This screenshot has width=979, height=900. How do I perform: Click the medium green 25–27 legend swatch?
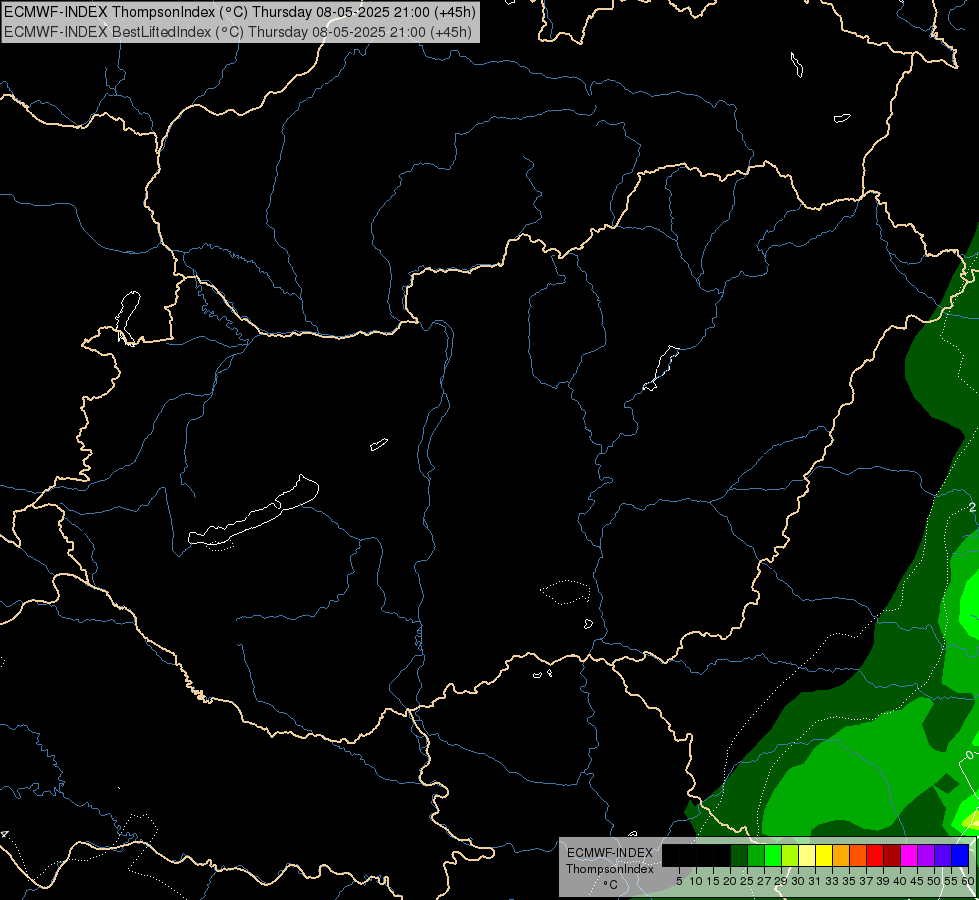(756, 855)
